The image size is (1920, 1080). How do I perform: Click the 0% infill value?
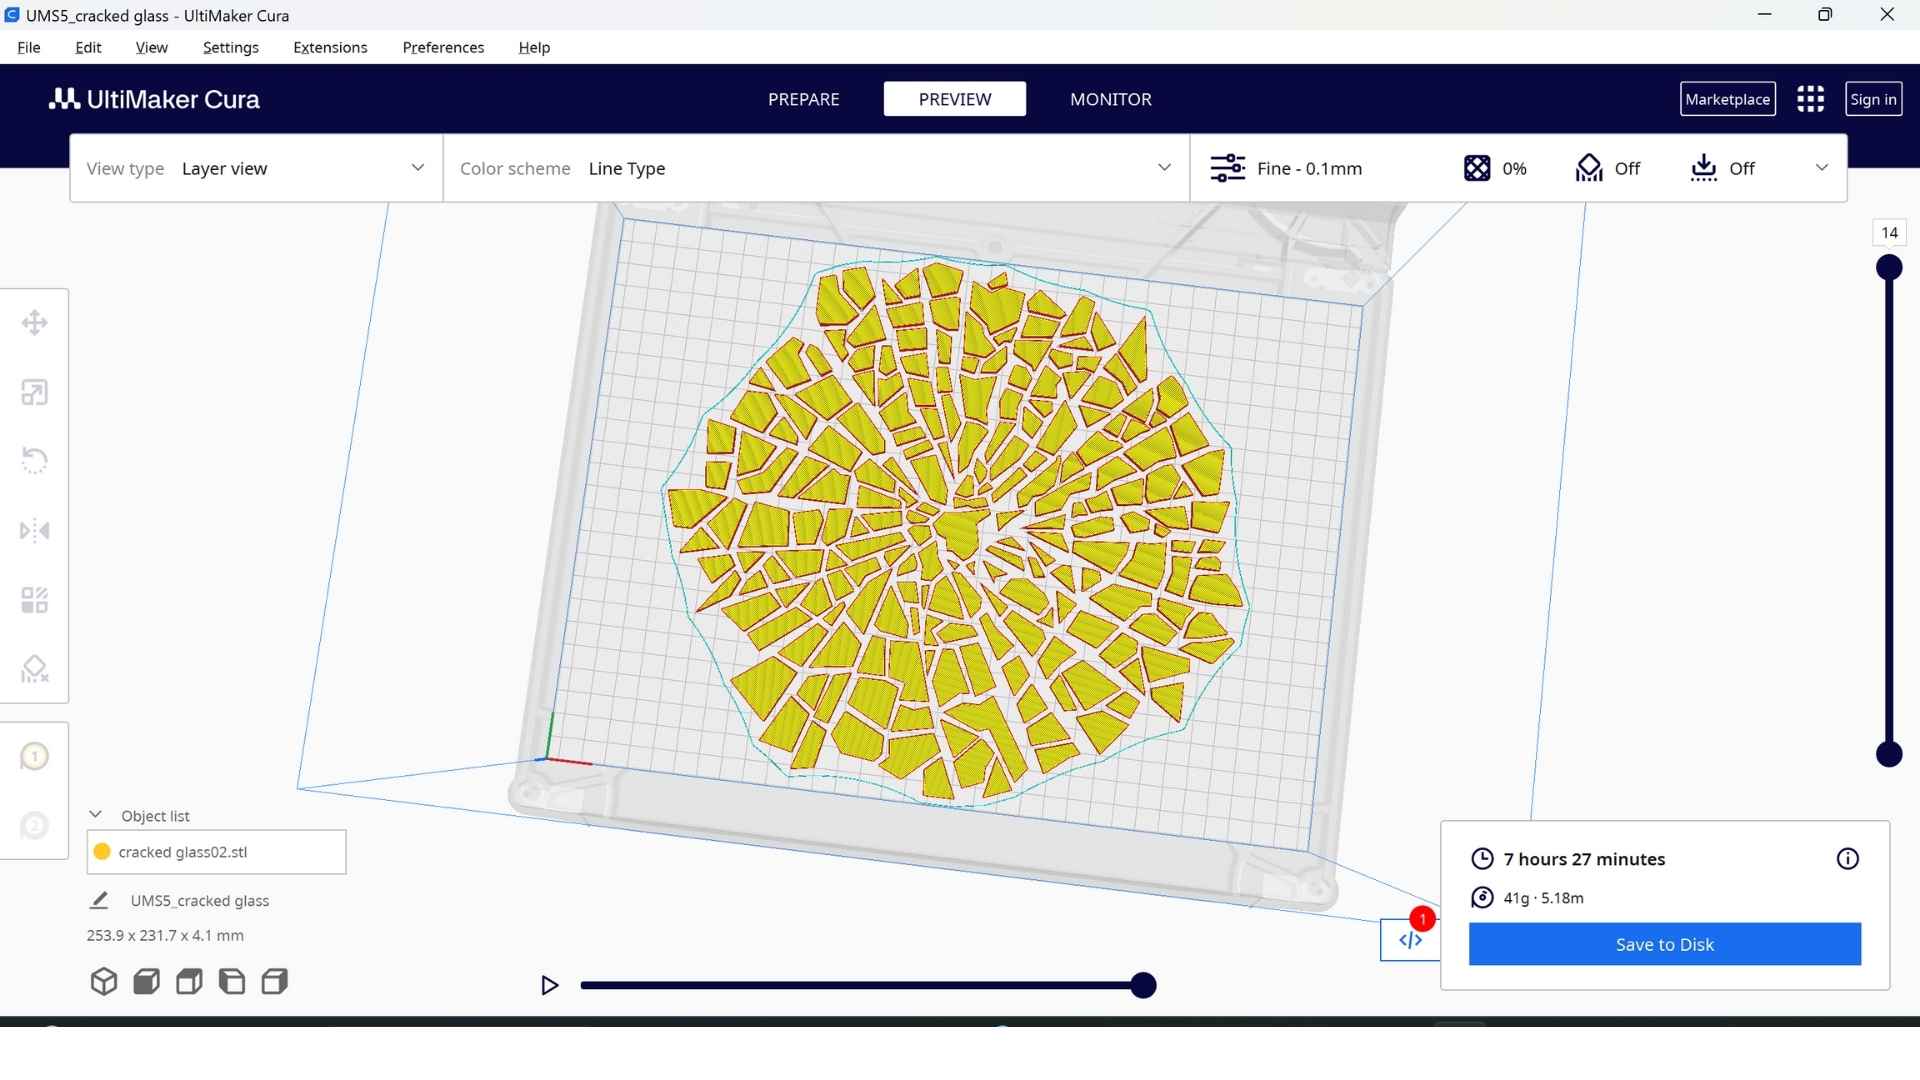point(1514,168)
